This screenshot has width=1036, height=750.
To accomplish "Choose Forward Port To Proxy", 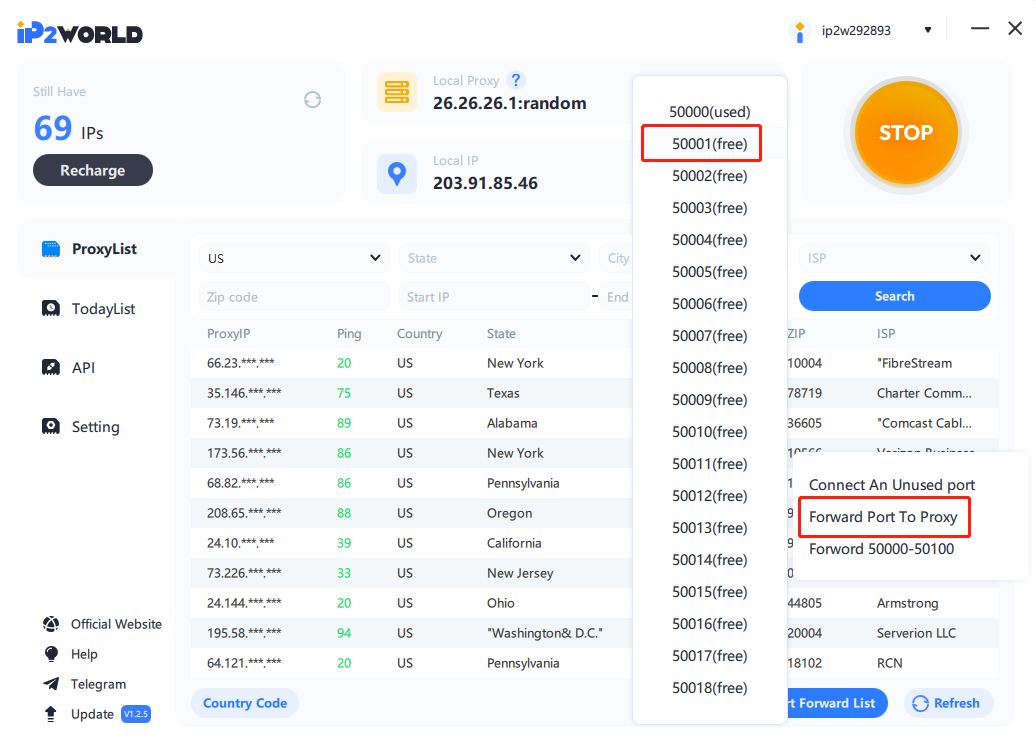I will [883, 517].
